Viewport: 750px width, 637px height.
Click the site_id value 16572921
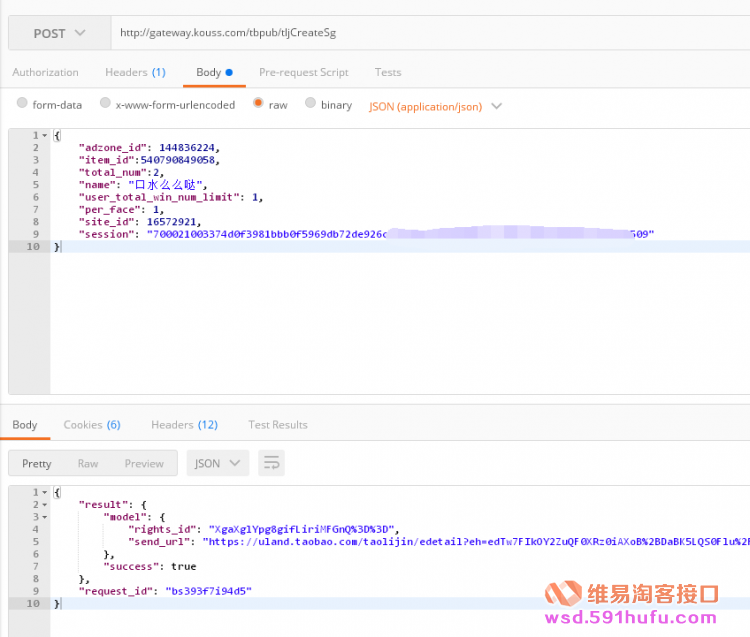(x=171, y=222)
